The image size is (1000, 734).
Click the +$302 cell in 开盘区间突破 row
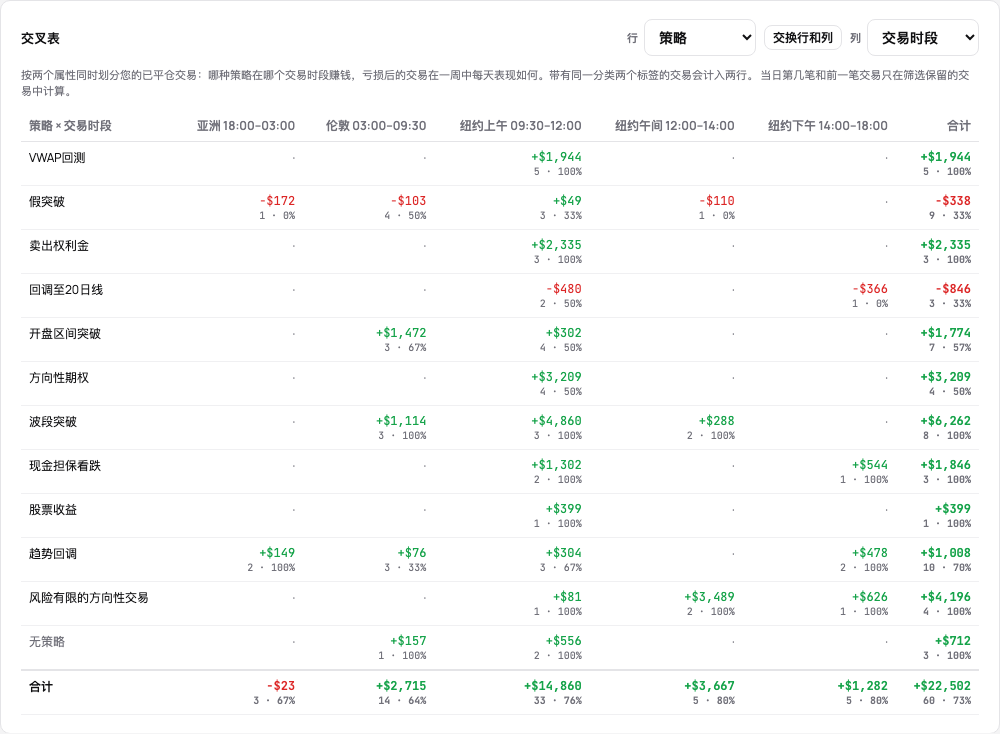(564, 333)
